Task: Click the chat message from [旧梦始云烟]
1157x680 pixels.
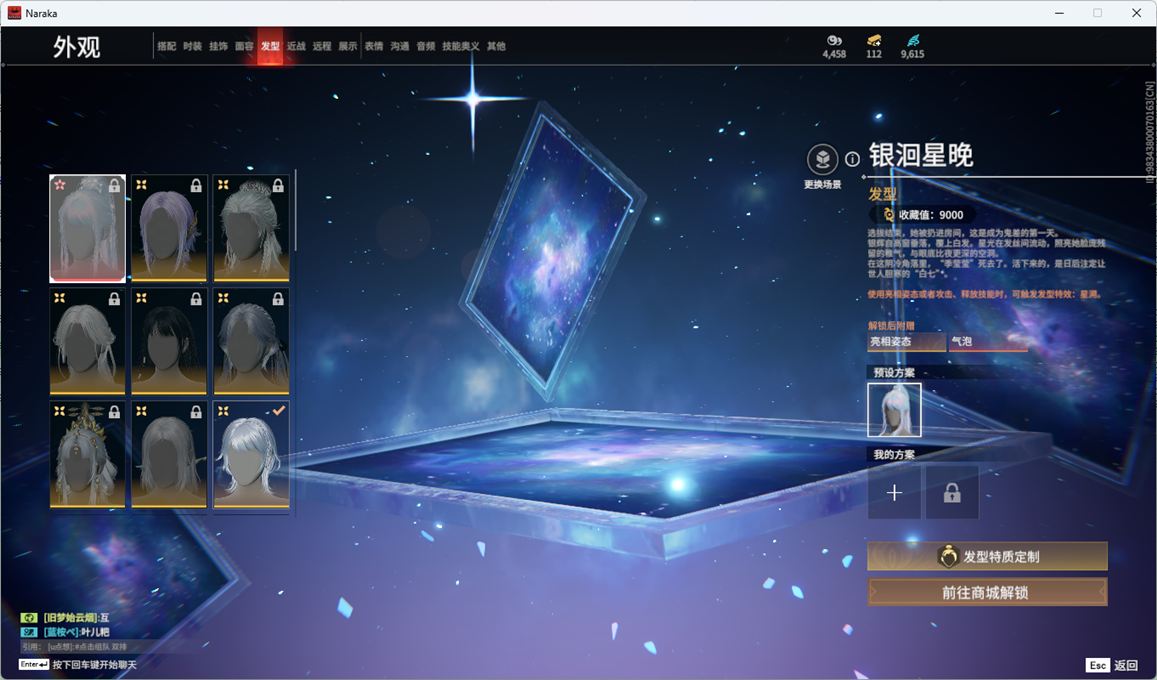Action: click(x=76, y=617)
